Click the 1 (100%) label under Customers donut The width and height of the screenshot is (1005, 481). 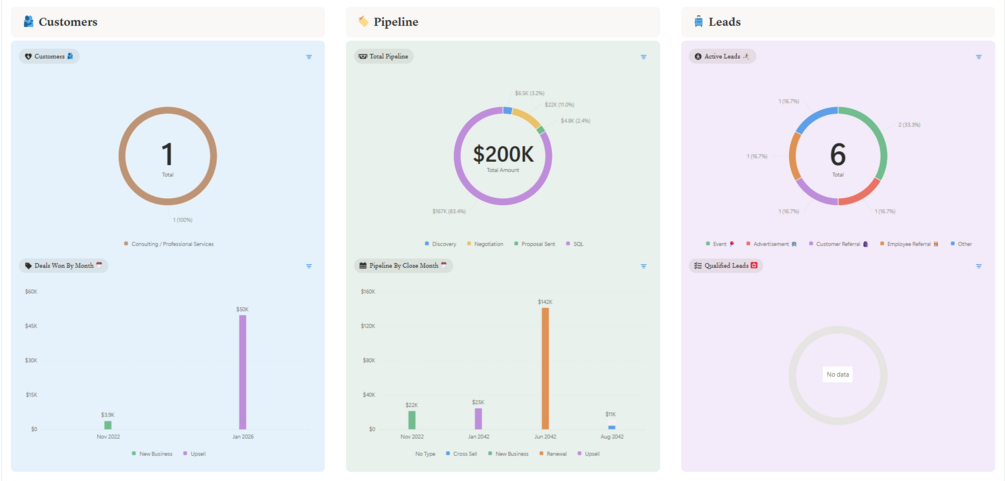(183, 220)
